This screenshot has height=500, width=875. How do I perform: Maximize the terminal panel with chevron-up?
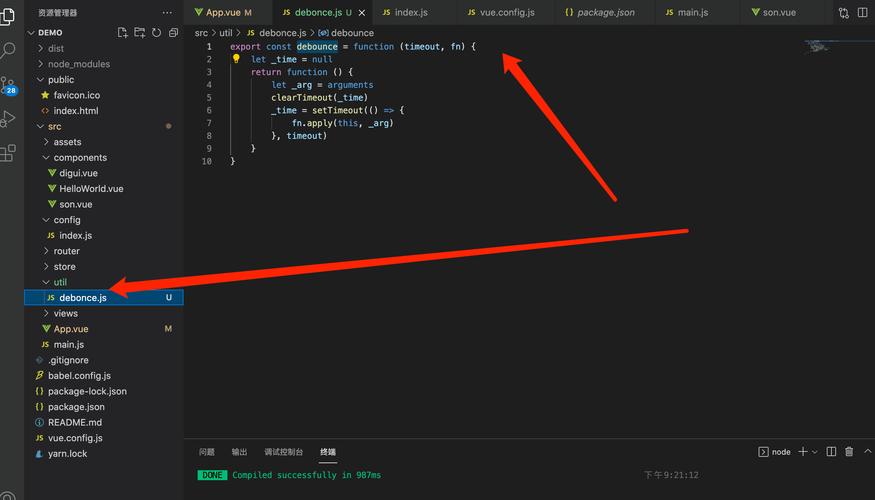tap(866, 452)
